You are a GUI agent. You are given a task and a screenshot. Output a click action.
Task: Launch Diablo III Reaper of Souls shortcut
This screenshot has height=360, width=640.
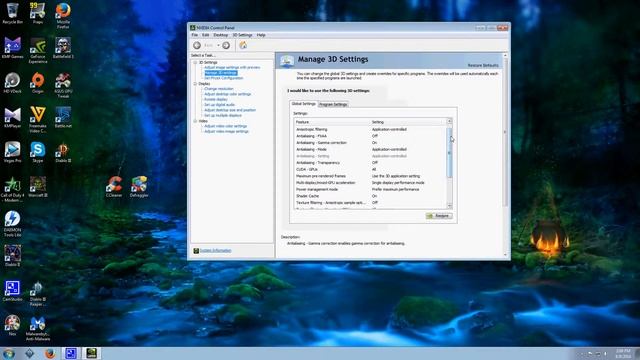[x=38, y=293]
